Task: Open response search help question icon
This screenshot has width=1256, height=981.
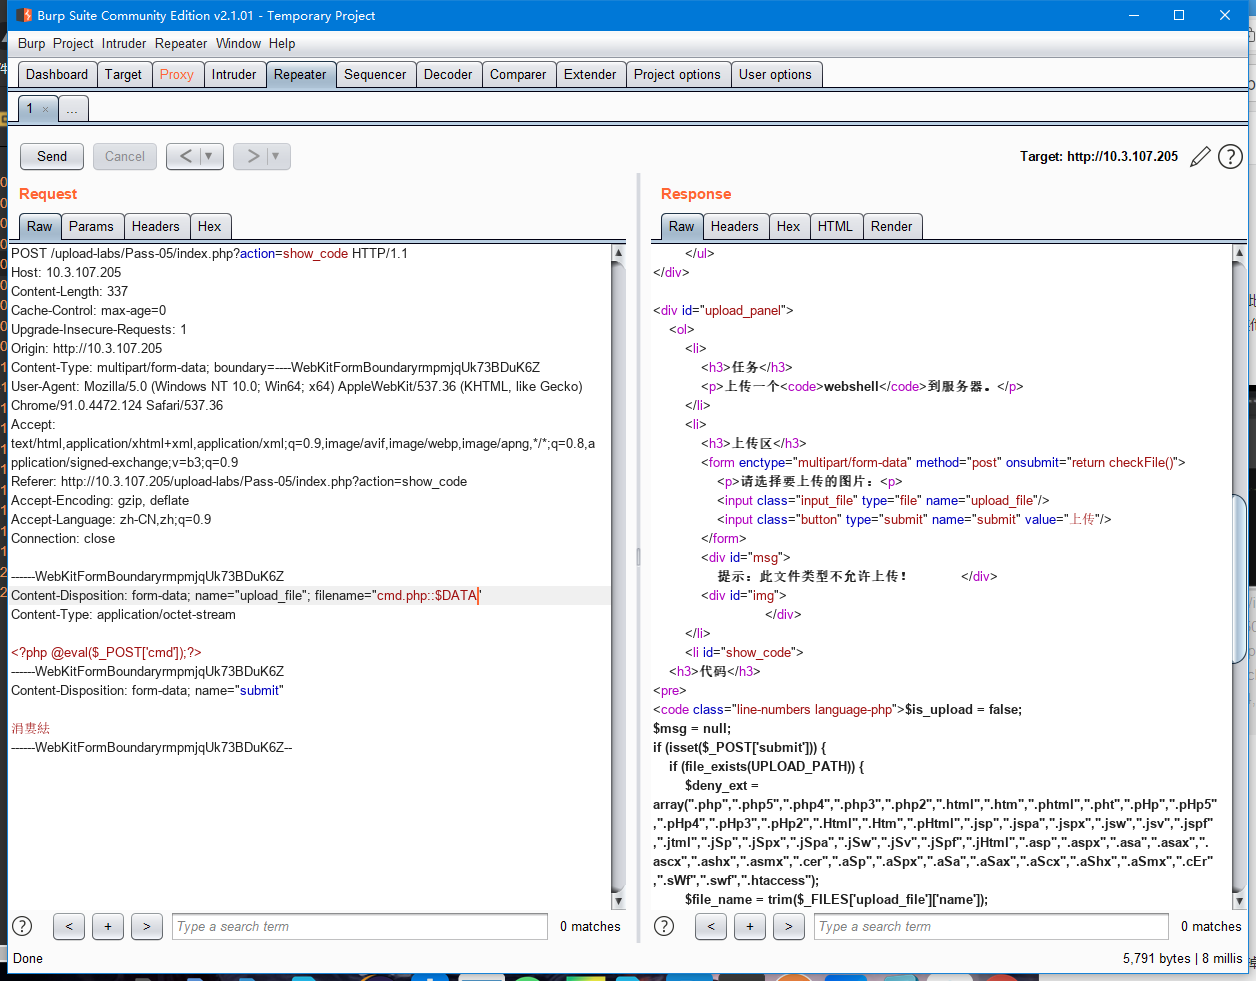Action: 664,926
